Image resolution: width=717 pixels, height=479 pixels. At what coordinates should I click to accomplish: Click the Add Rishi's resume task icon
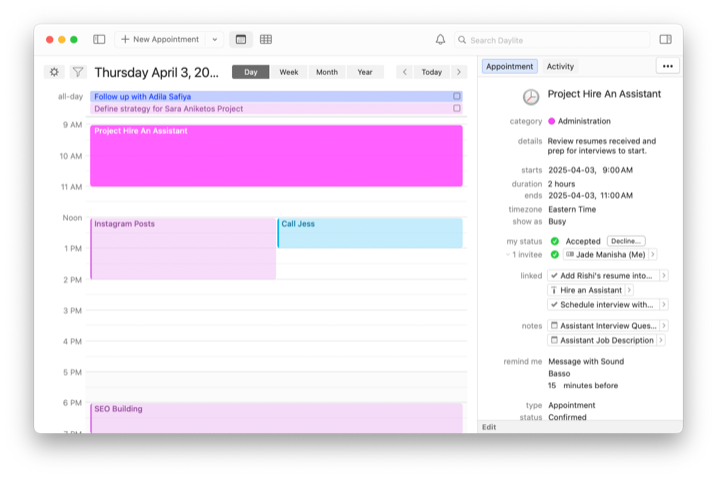(554, 276)
